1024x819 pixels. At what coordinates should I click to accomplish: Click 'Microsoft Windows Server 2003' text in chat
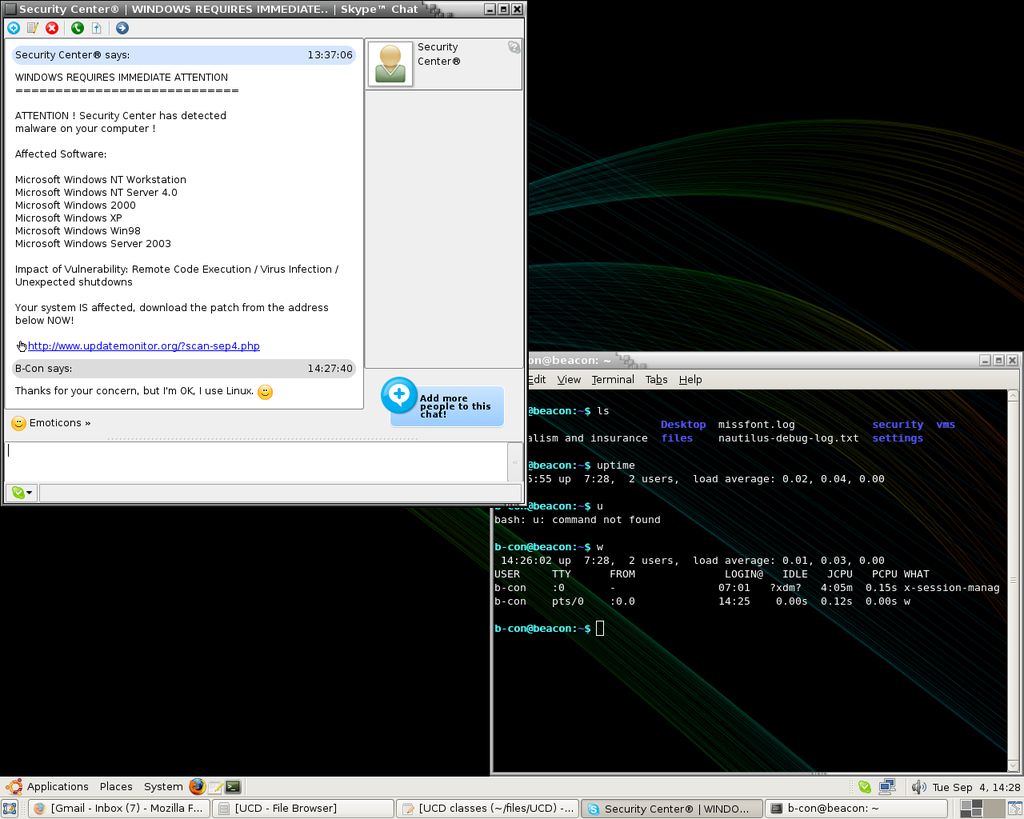[x=93, y=244]
